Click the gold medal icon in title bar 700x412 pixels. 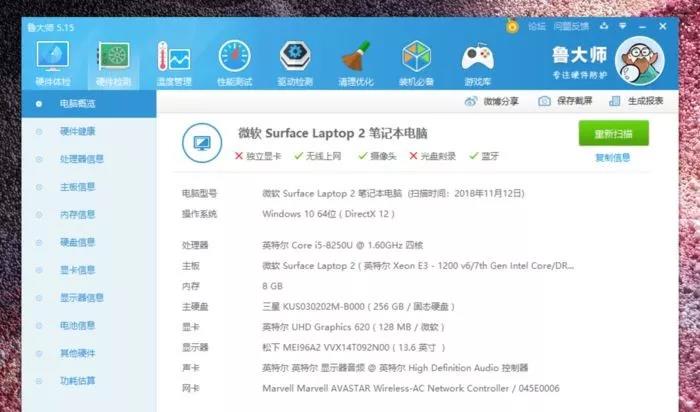512,26
